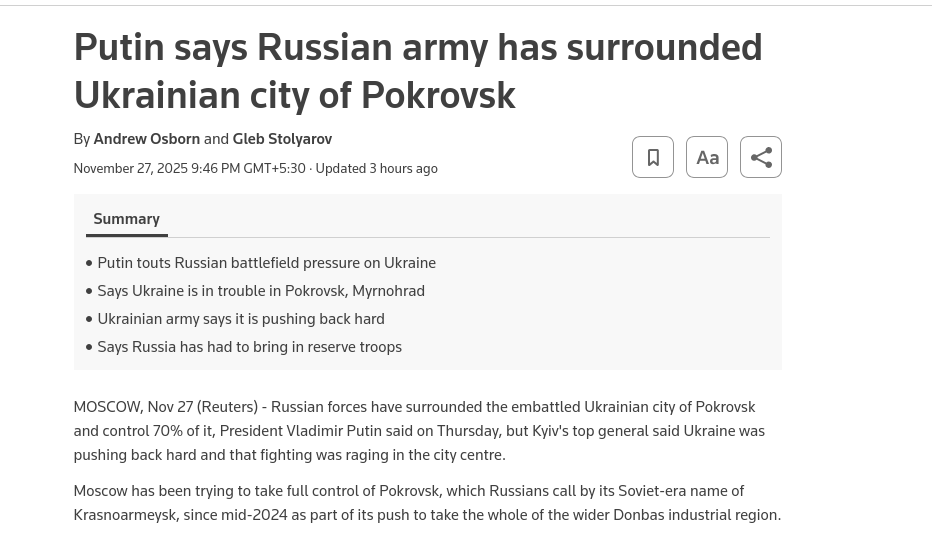Click the "MOSCOW, Nov 27 (Reuters)" dateline
The image size is (932, 539).
[x=165, y=407]
